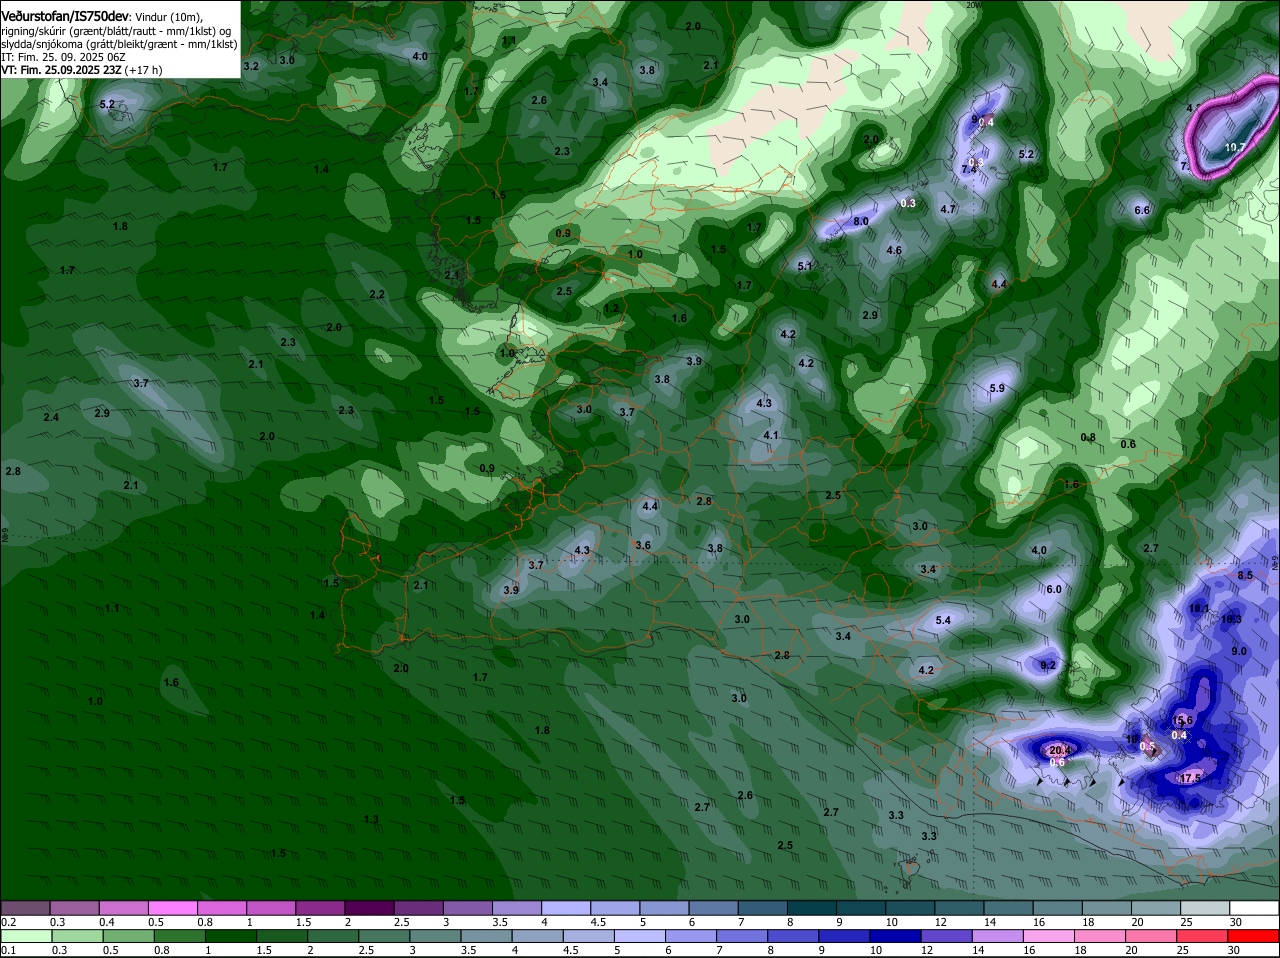Click the 25 label on the upper legend scale

[1187, 922]
